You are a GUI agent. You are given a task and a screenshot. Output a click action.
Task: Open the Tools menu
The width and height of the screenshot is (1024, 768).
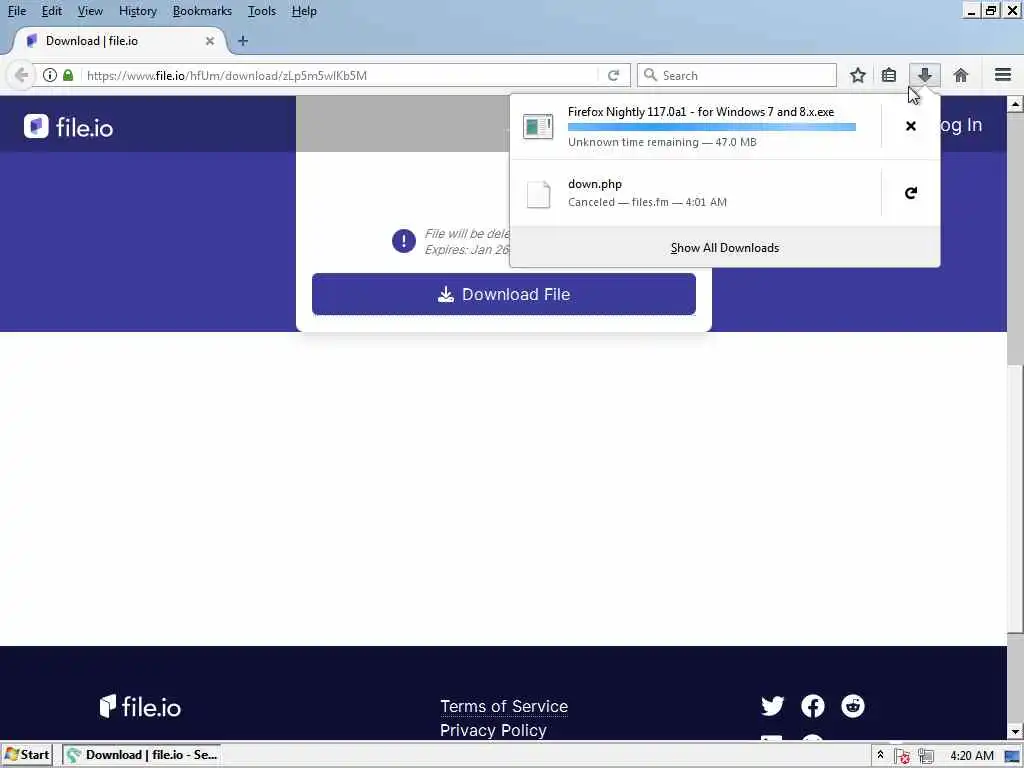click(x=262, y=11)
